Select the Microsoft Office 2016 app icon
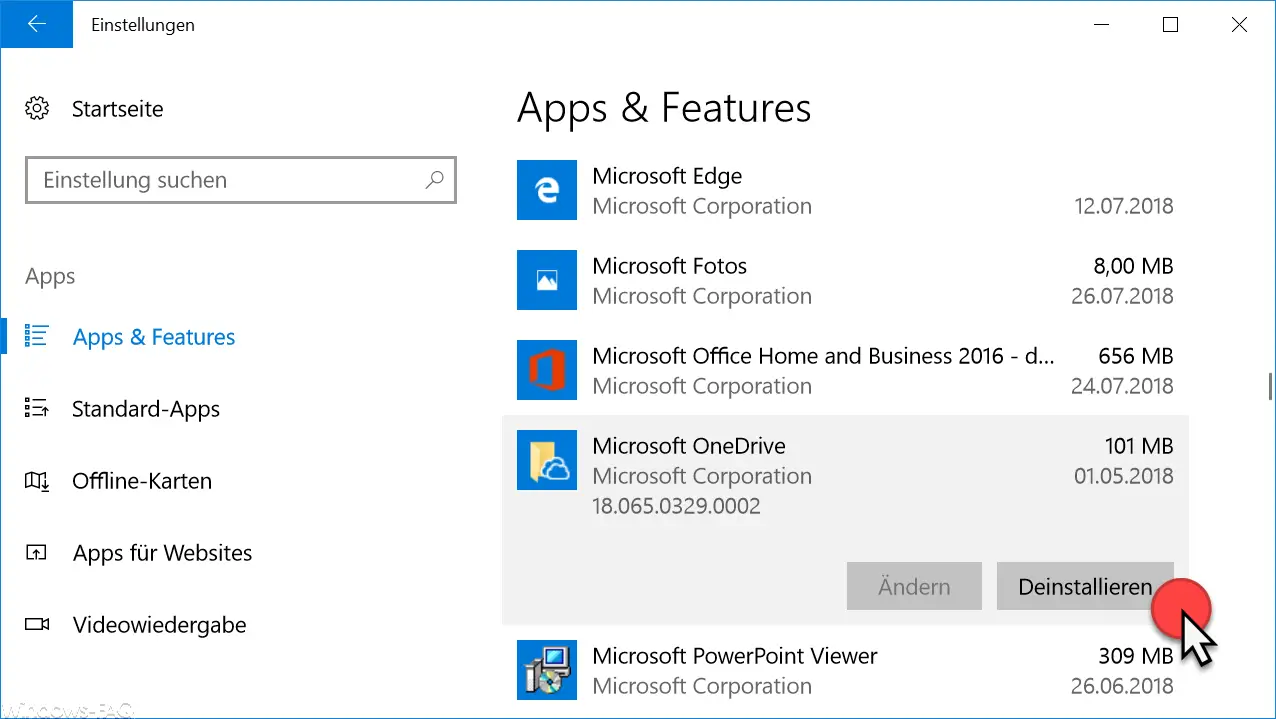Viewport: 1276px width, 719px height. [x=547, y=370]
